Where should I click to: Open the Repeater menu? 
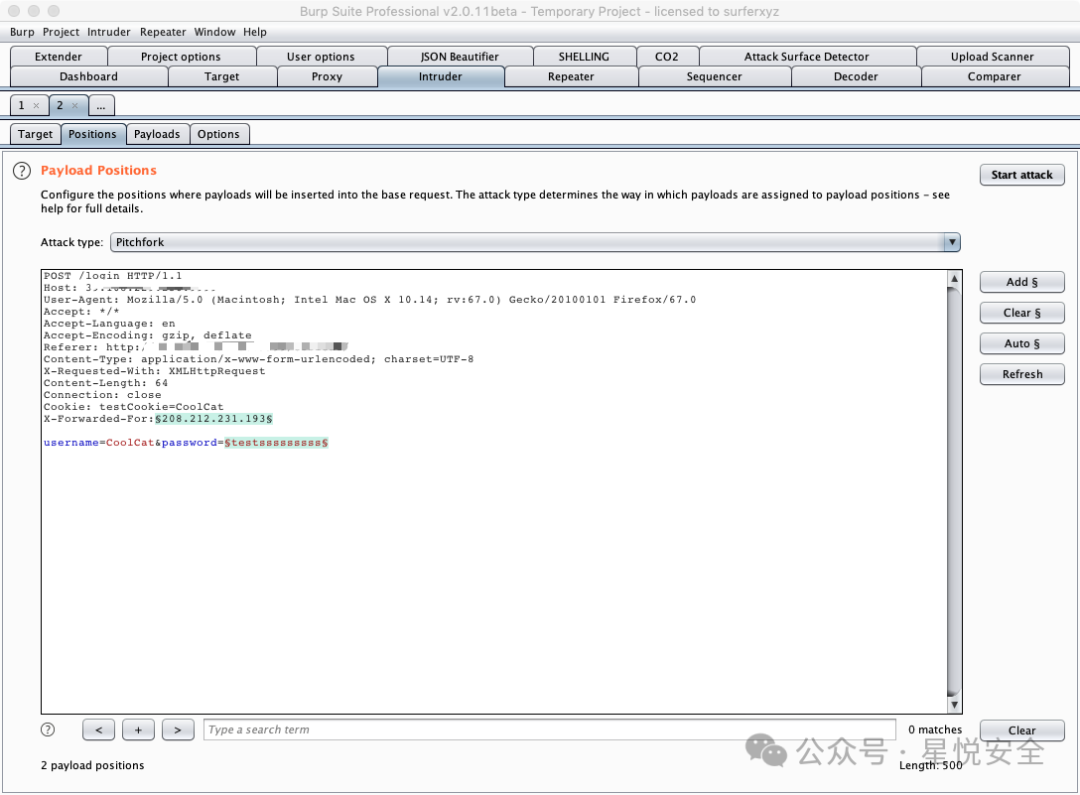point(163,32)
